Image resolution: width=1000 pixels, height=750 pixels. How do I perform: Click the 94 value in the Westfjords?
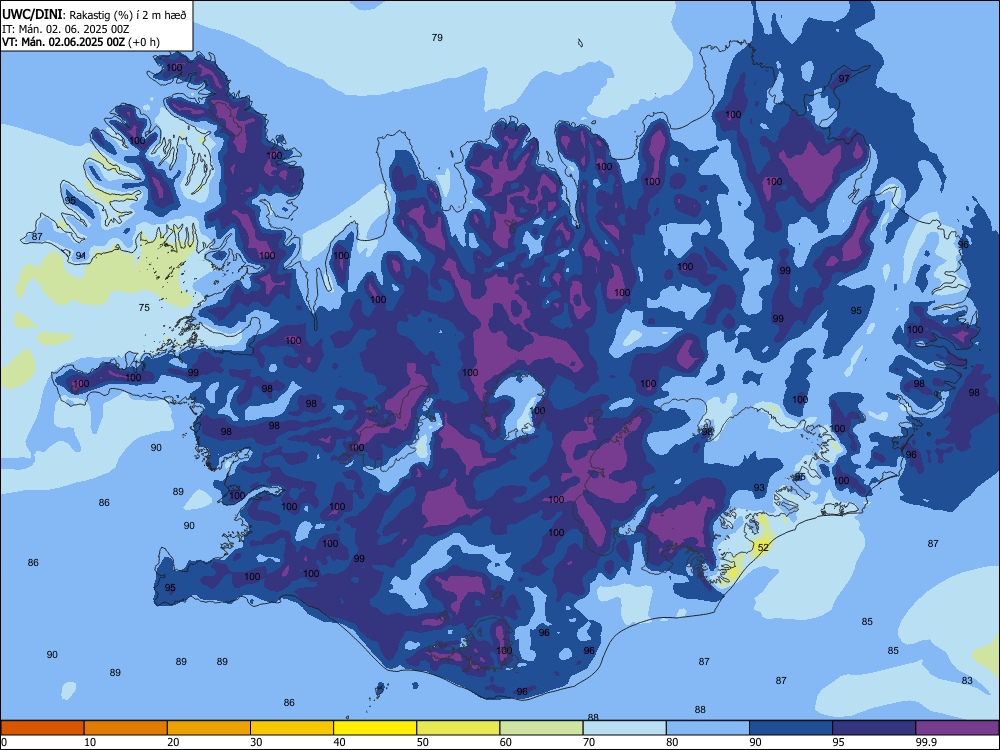point(80,256)
